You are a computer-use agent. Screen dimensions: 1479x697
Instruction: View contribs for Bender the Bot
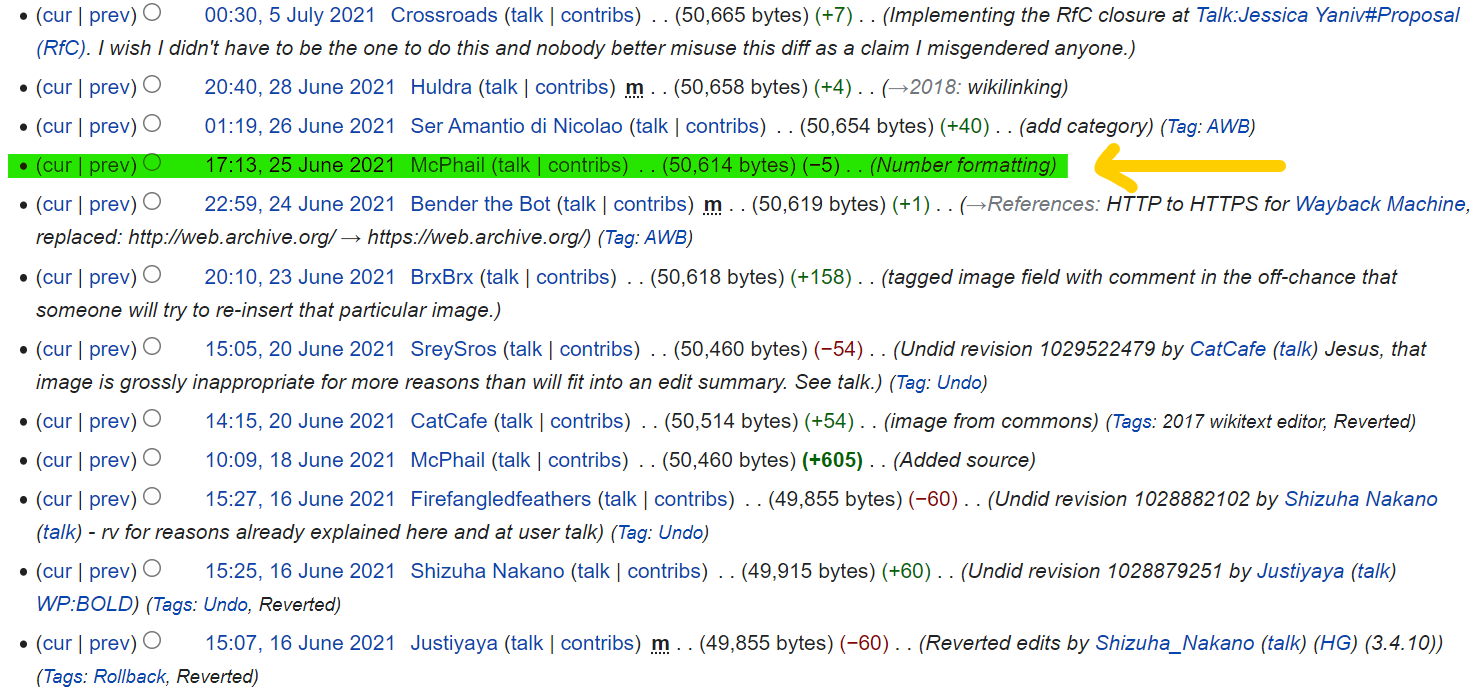pyautogui.click(x=651, y=205)
